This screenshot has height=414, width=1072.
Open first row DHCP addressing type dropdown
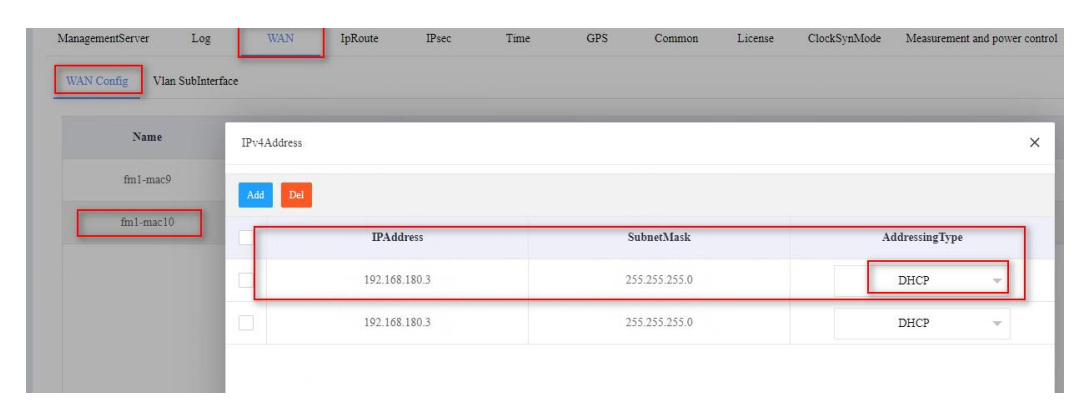(x=921, y=281)
